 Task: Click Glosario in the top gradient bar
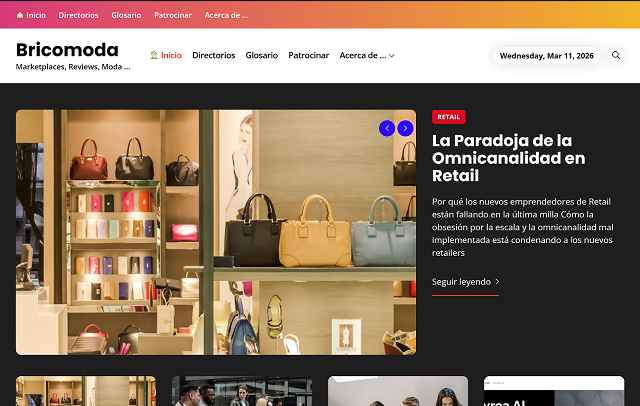[126, 15]
